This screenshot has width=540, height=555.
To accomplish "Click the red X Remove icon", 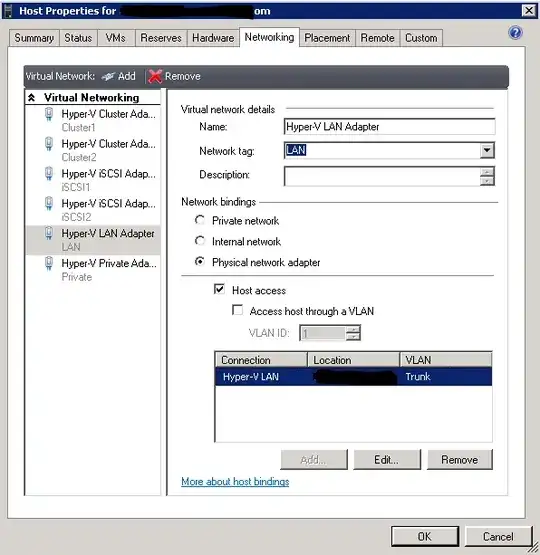I will tap(155, 76).
